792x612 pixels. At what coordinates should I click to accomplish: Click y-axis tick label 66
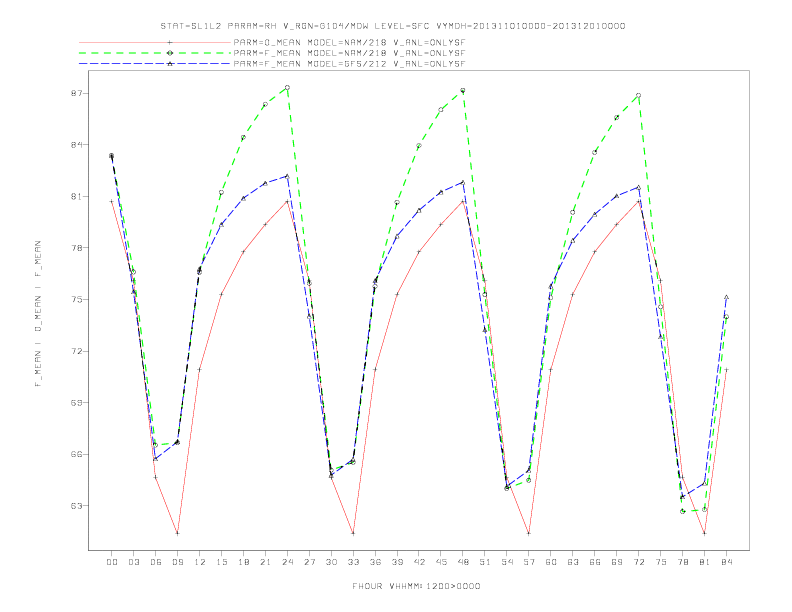[x=78, y=454]
